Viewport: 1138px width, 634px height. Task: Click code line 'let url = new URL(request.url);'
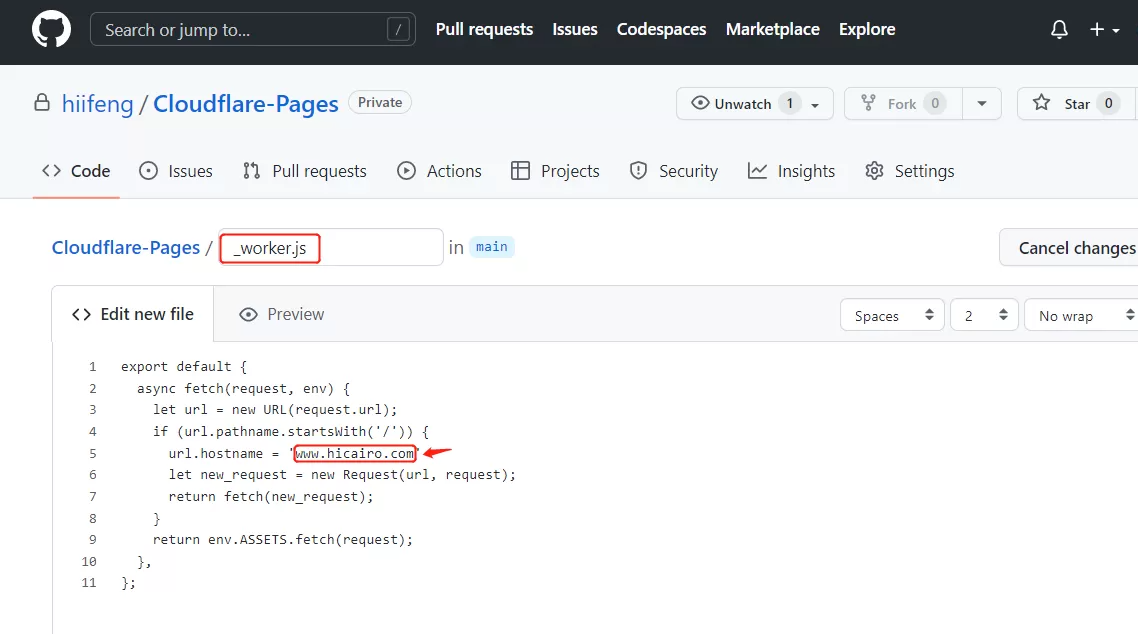tap(275, 410)
